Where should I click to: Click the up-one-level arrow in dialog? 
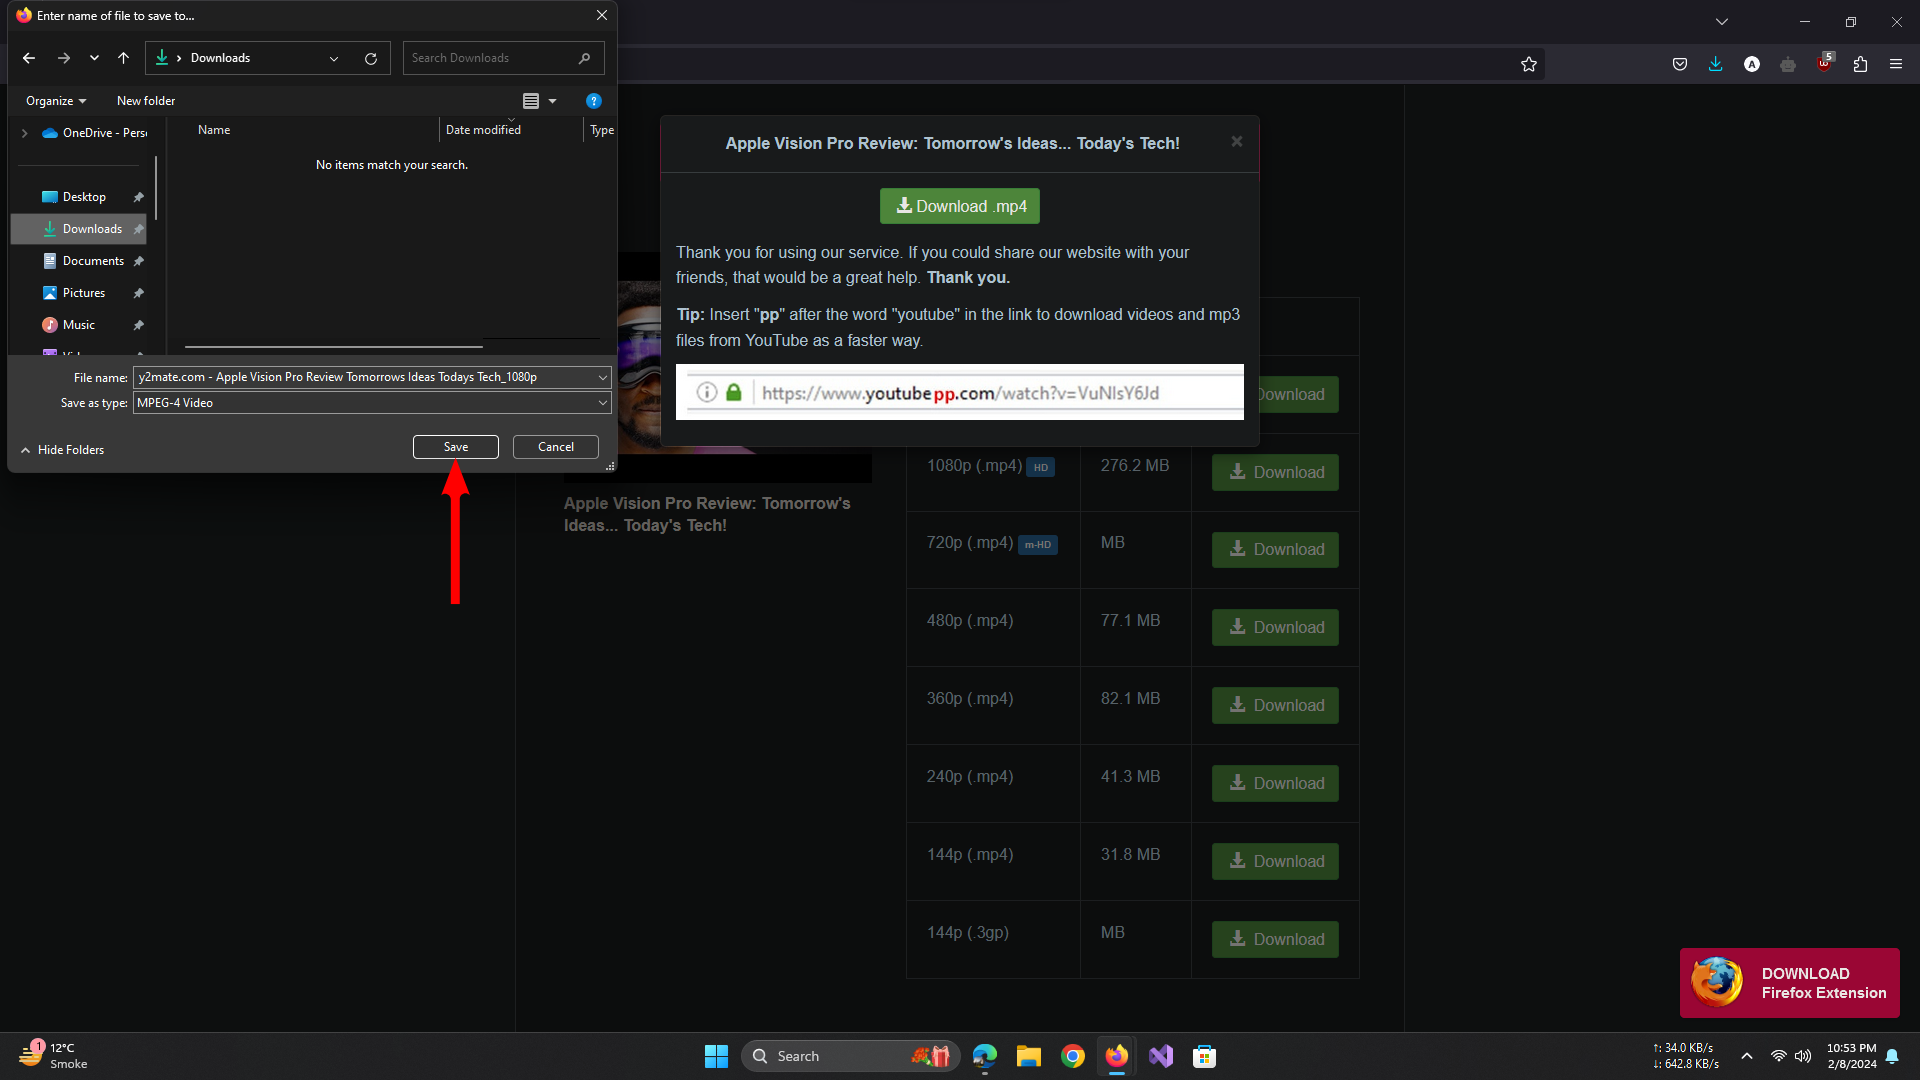(123, 58)
